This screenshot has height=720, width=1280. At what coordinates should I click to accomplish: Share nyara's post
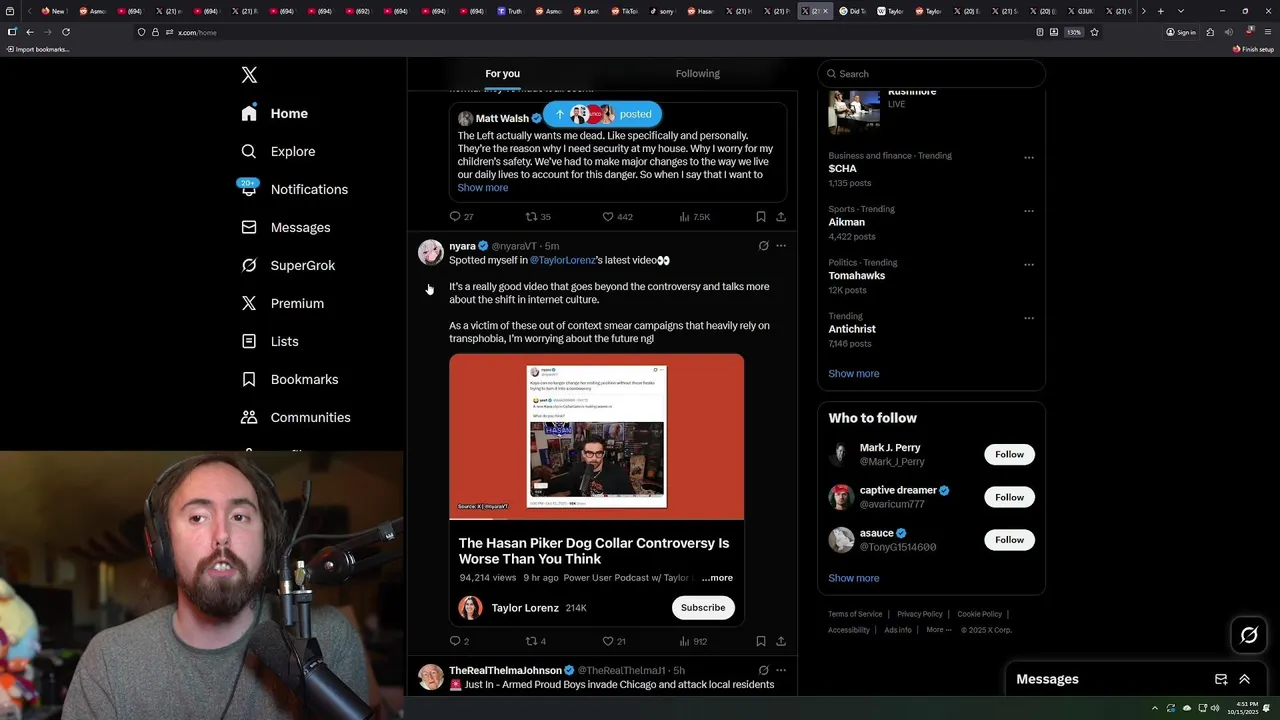pos(781,641)
